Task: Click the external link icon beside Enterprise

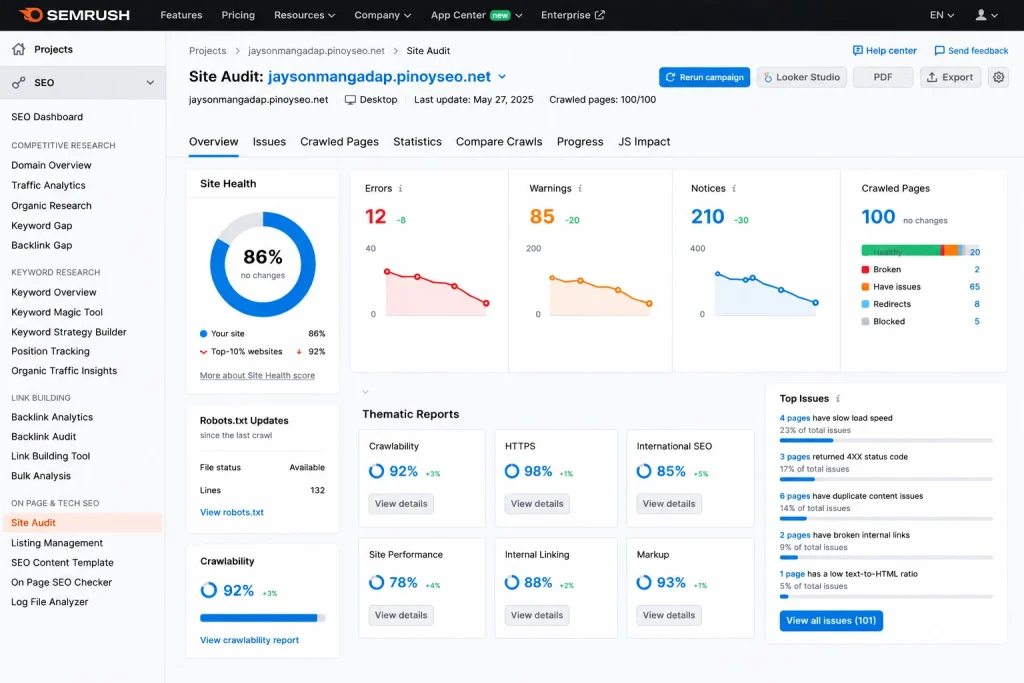Action: tap(600, 14)
